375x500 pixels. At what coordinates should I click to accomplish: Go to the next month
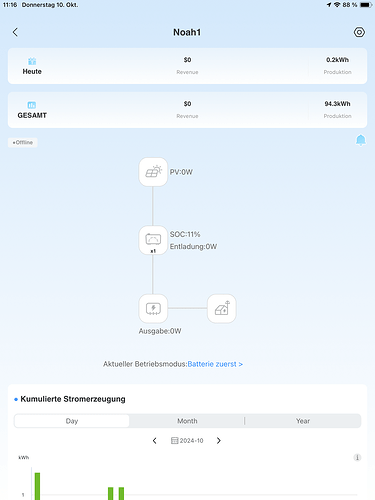coord(219,441)
